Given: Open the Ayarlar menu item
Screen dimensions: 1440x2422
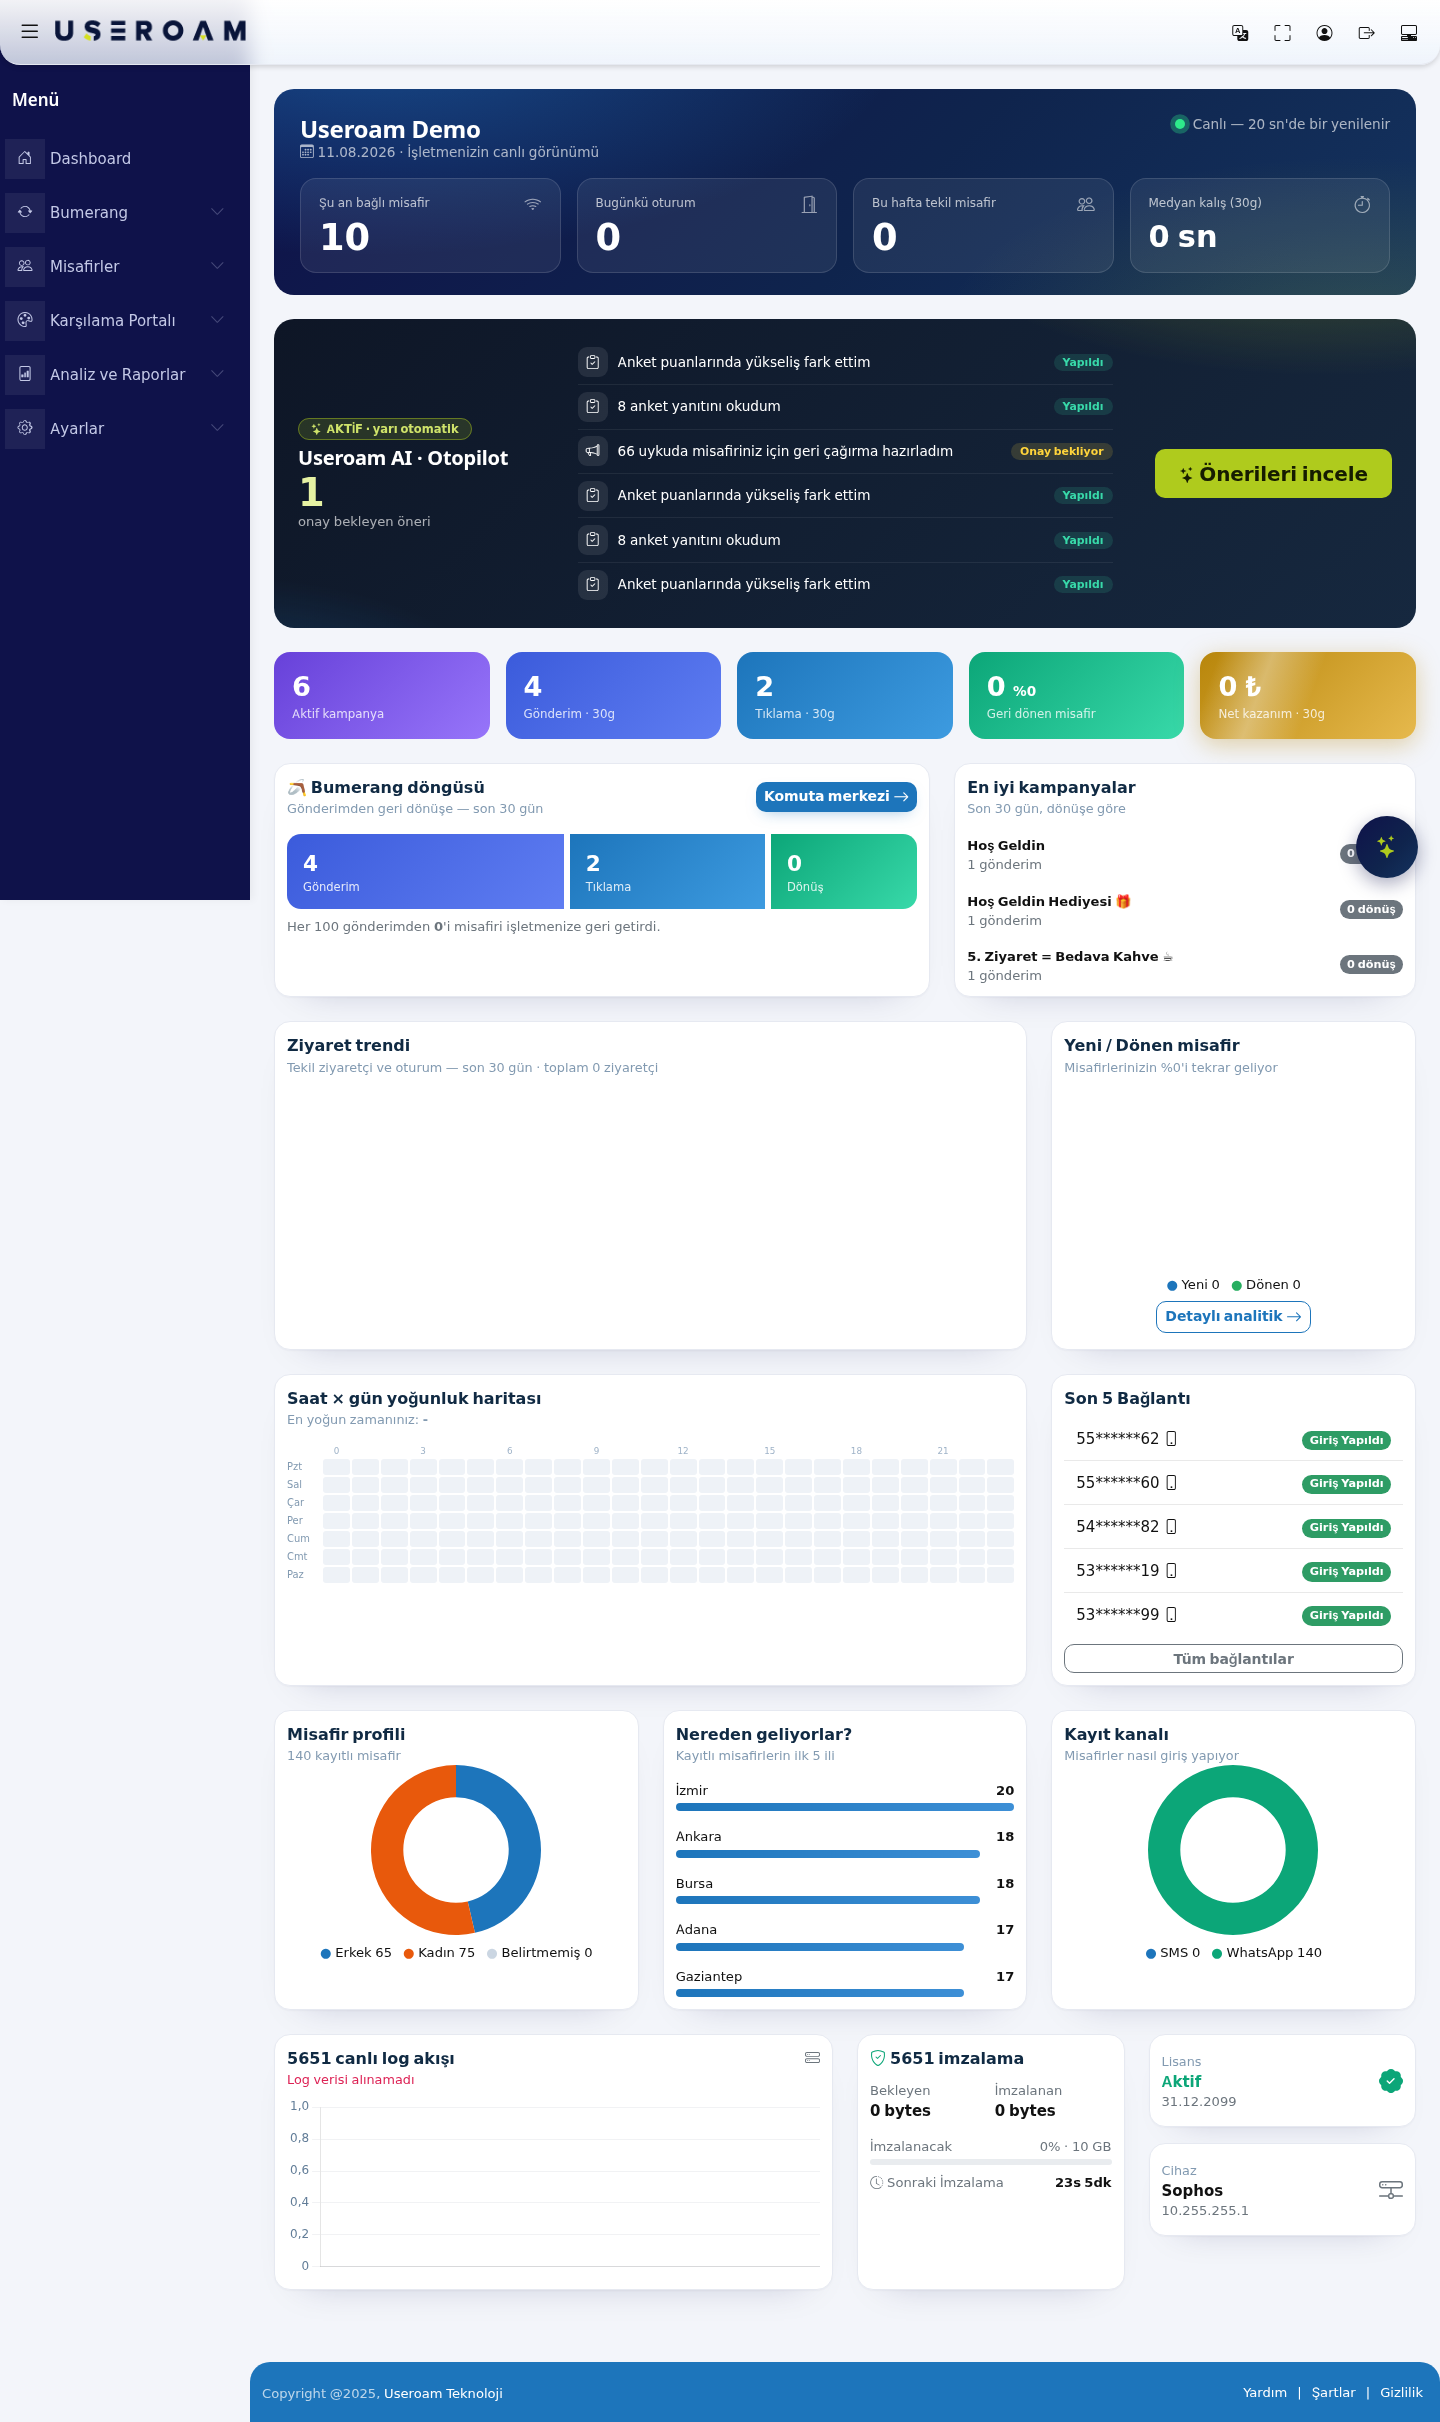Looking at the screenshot, I should (125, 428).
